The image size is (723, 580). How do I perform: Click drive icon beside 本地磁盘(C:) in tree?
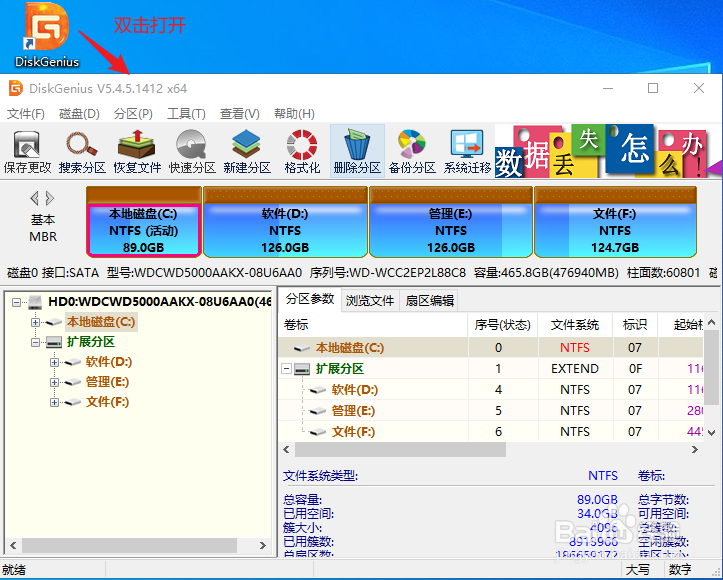click(53, 322)
